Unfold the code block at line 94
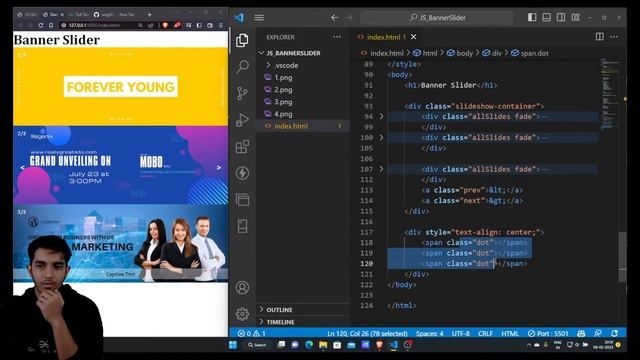Viewport: 640px width, 360px height. (x=381, y=117)
